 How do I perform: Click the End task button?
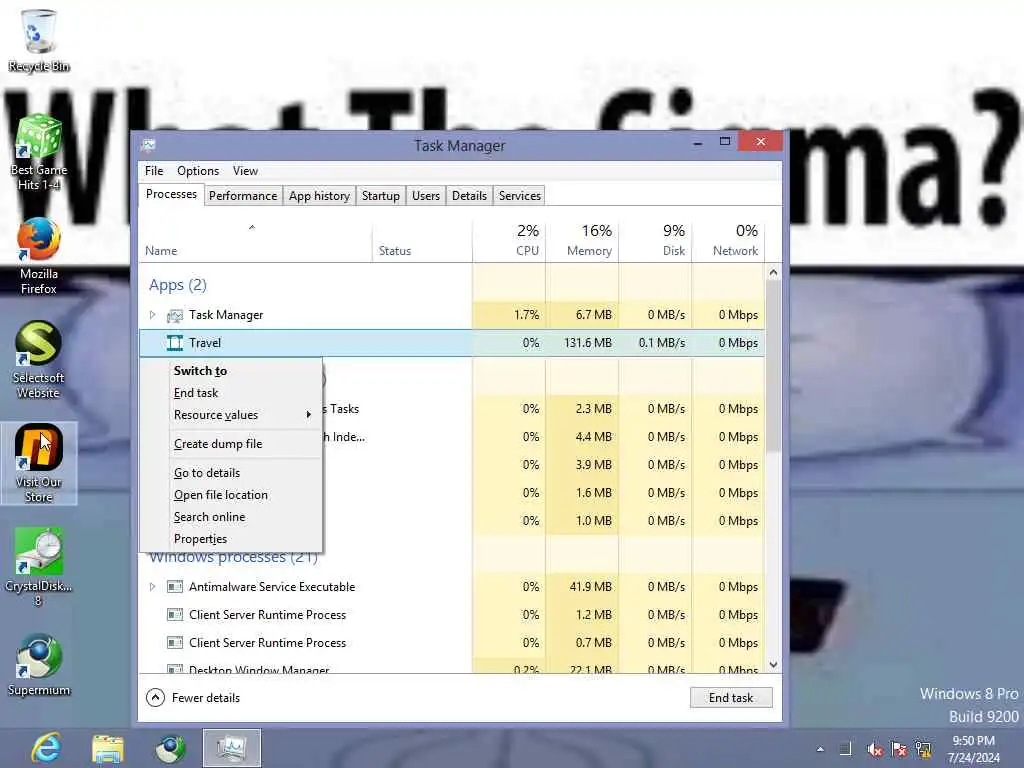(731, 697)
